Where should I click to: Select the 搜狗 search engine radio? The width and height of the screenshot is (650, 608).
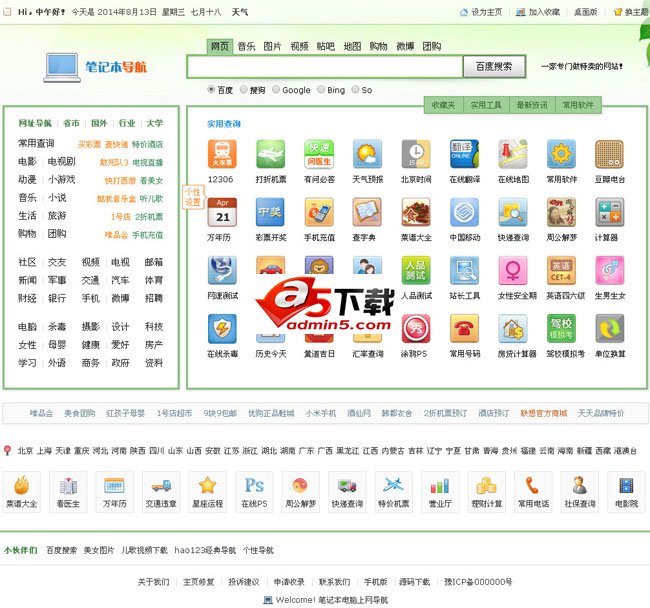pos(243,89)
